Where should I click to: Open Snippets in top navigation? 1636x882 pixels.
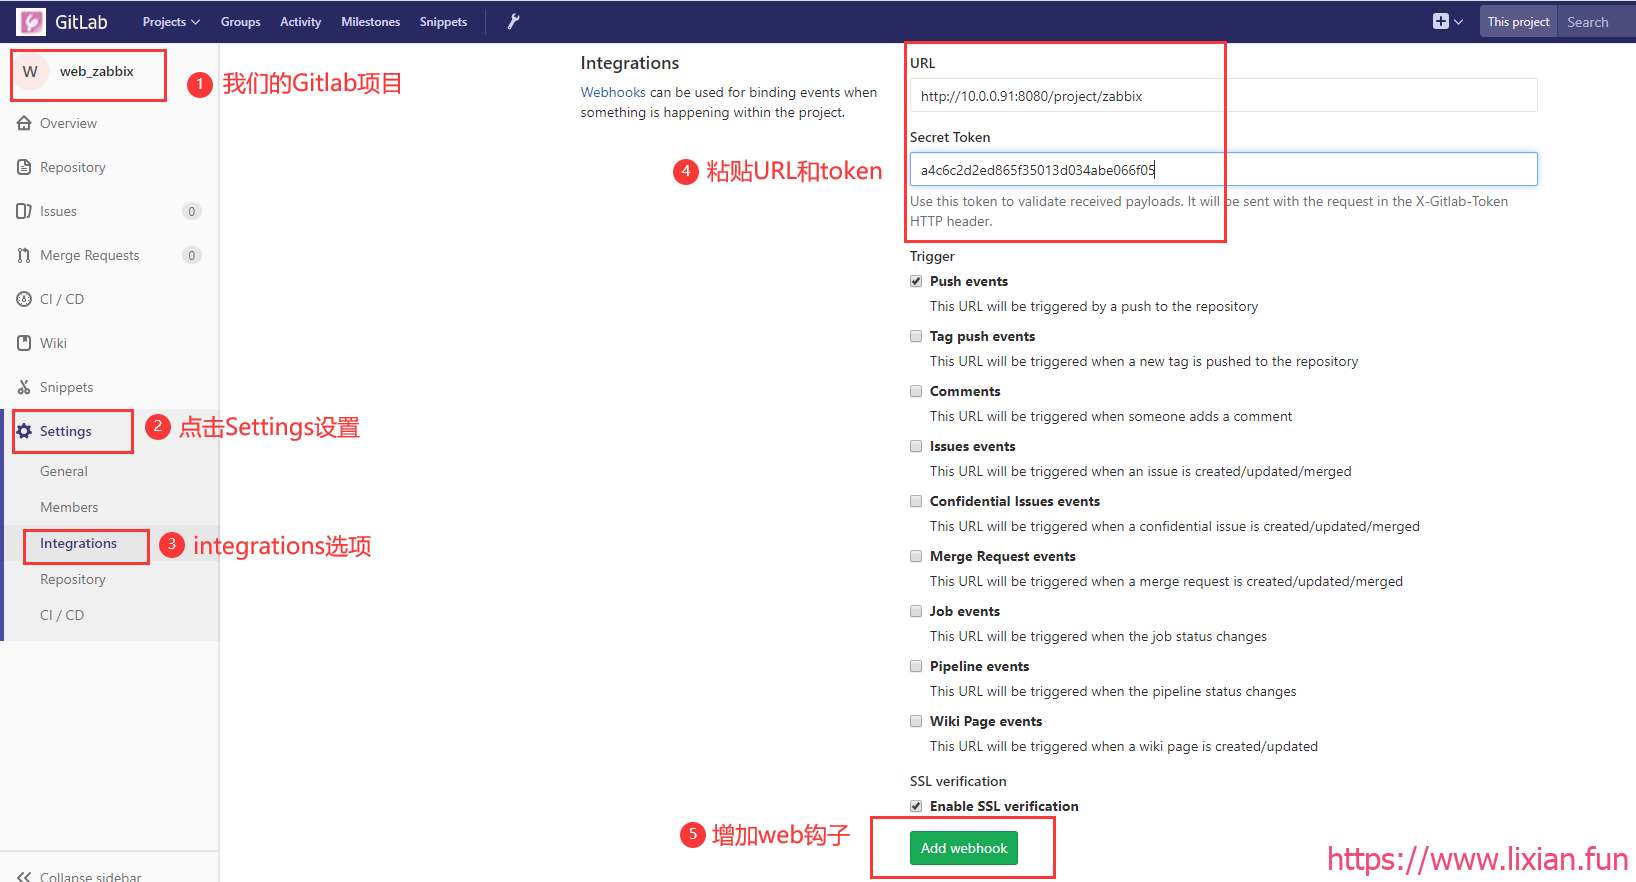[x=443, y=21]
